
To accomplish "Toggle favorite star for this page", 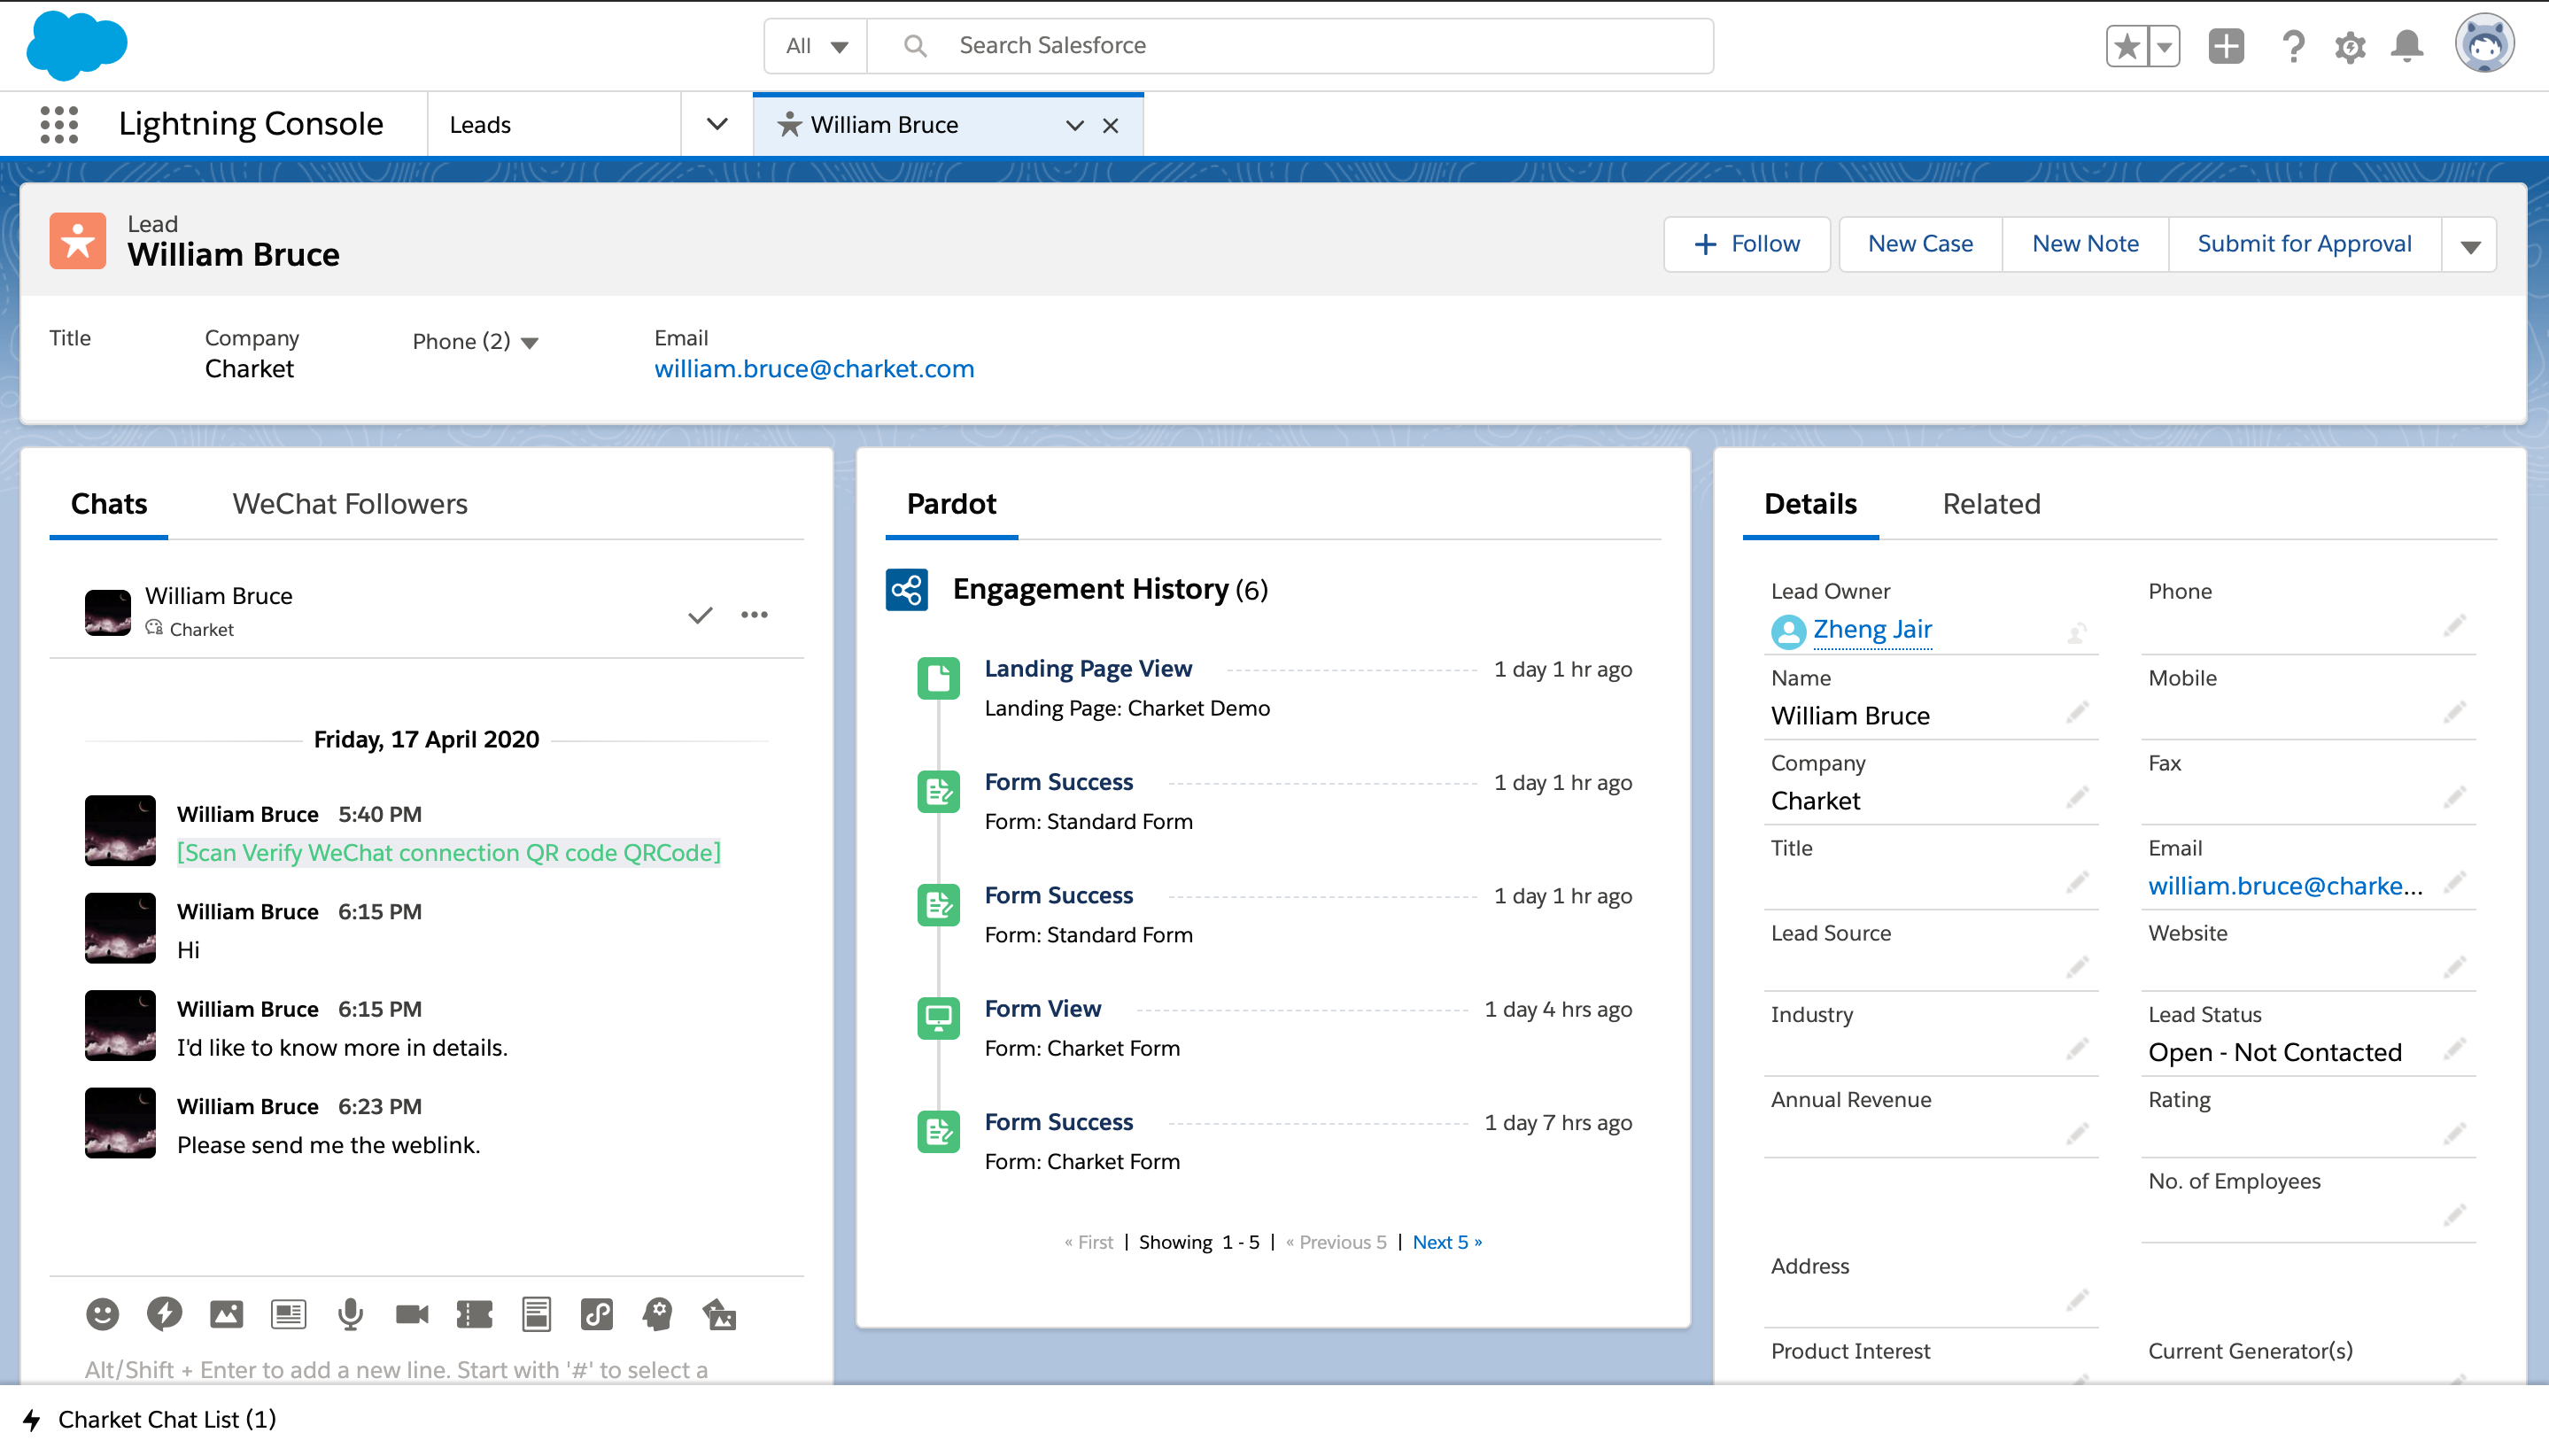I will (2127, 46).
